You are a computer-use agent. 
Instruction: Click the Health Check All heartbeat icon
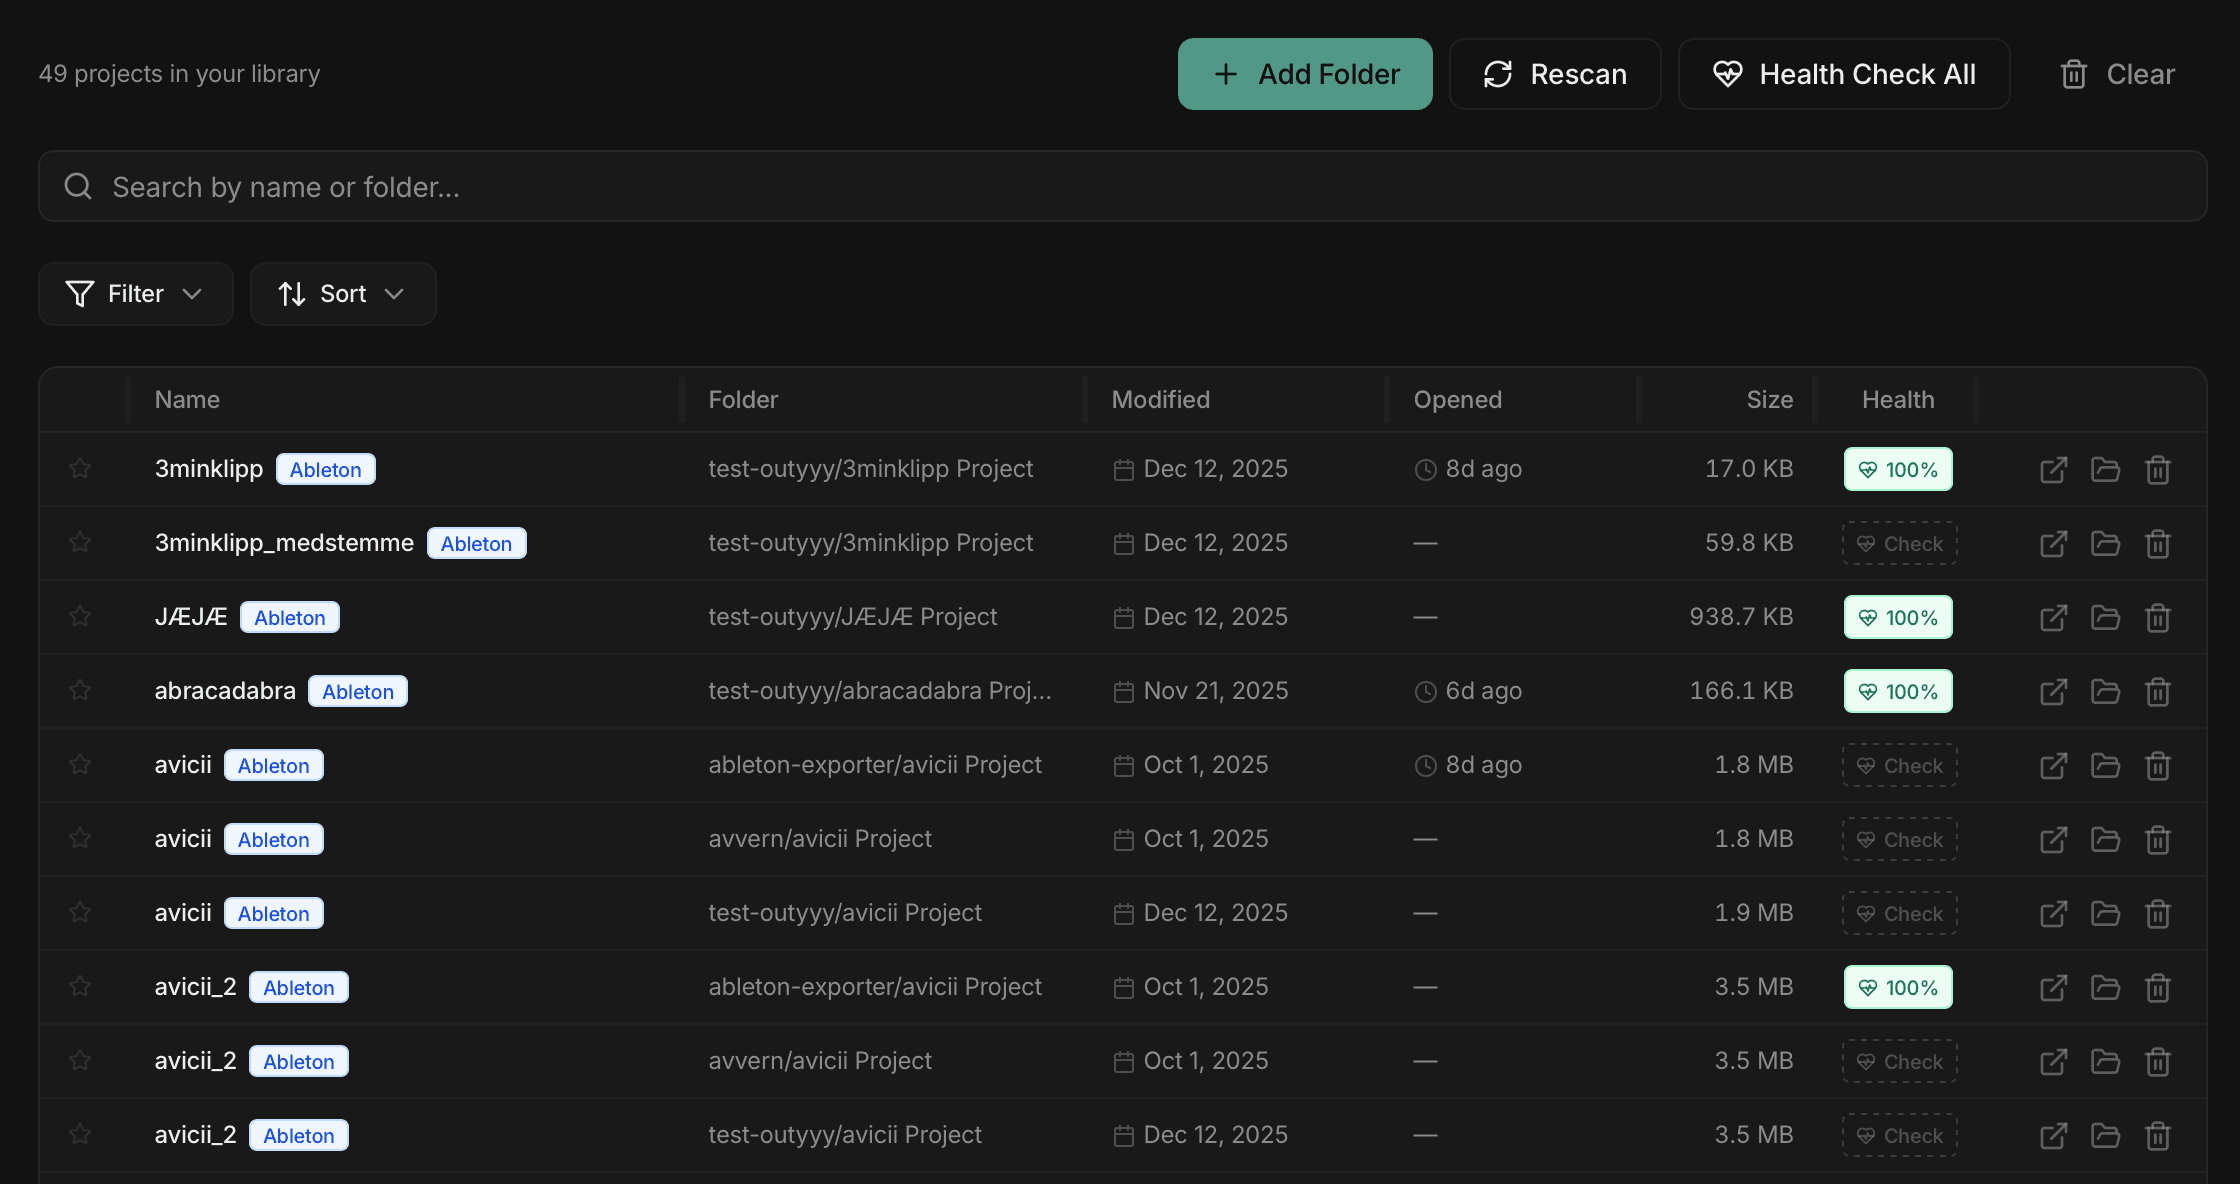point(1727,73)
